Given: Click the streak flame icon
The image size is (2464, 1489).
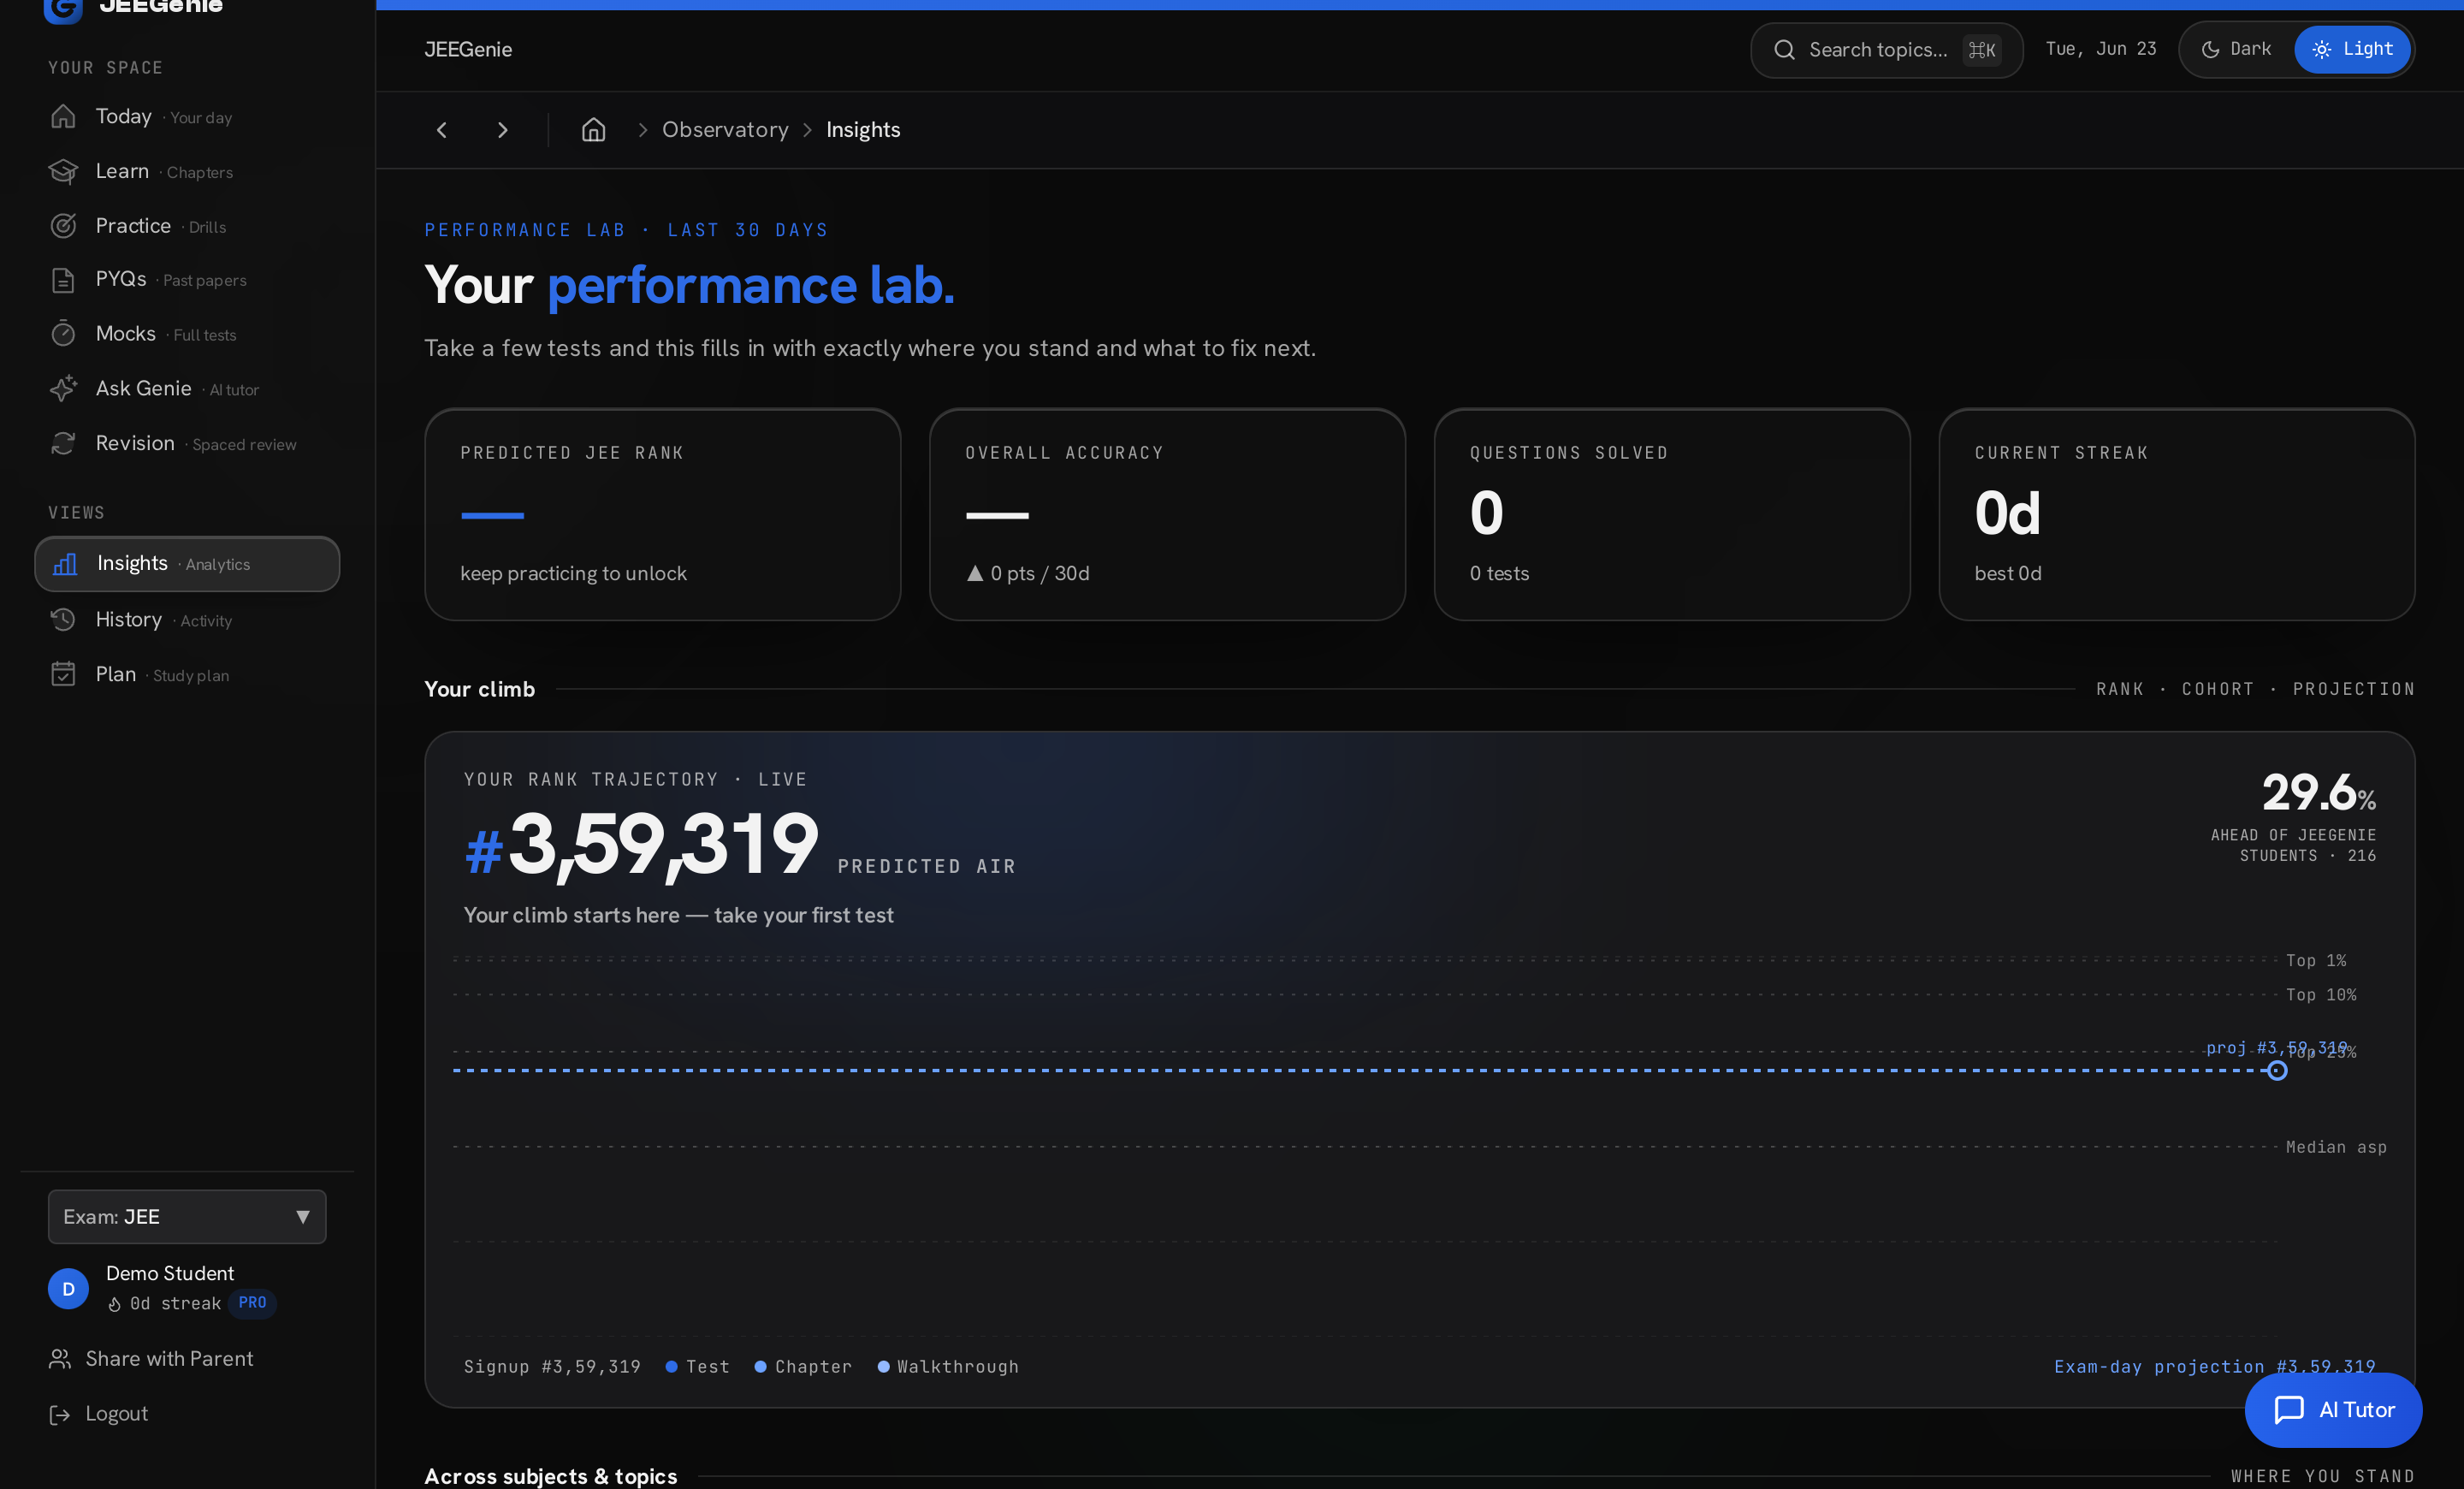Looking at the screenshot, I should coord(115,1304).
